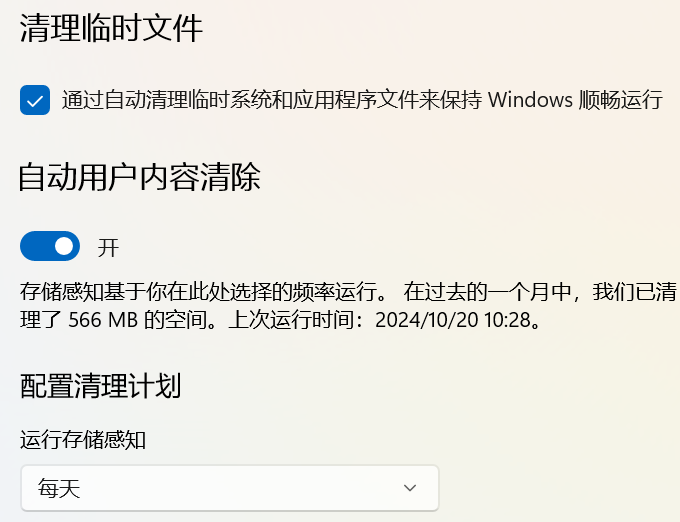Click the white knob of the blue toggle

(64, 246)
